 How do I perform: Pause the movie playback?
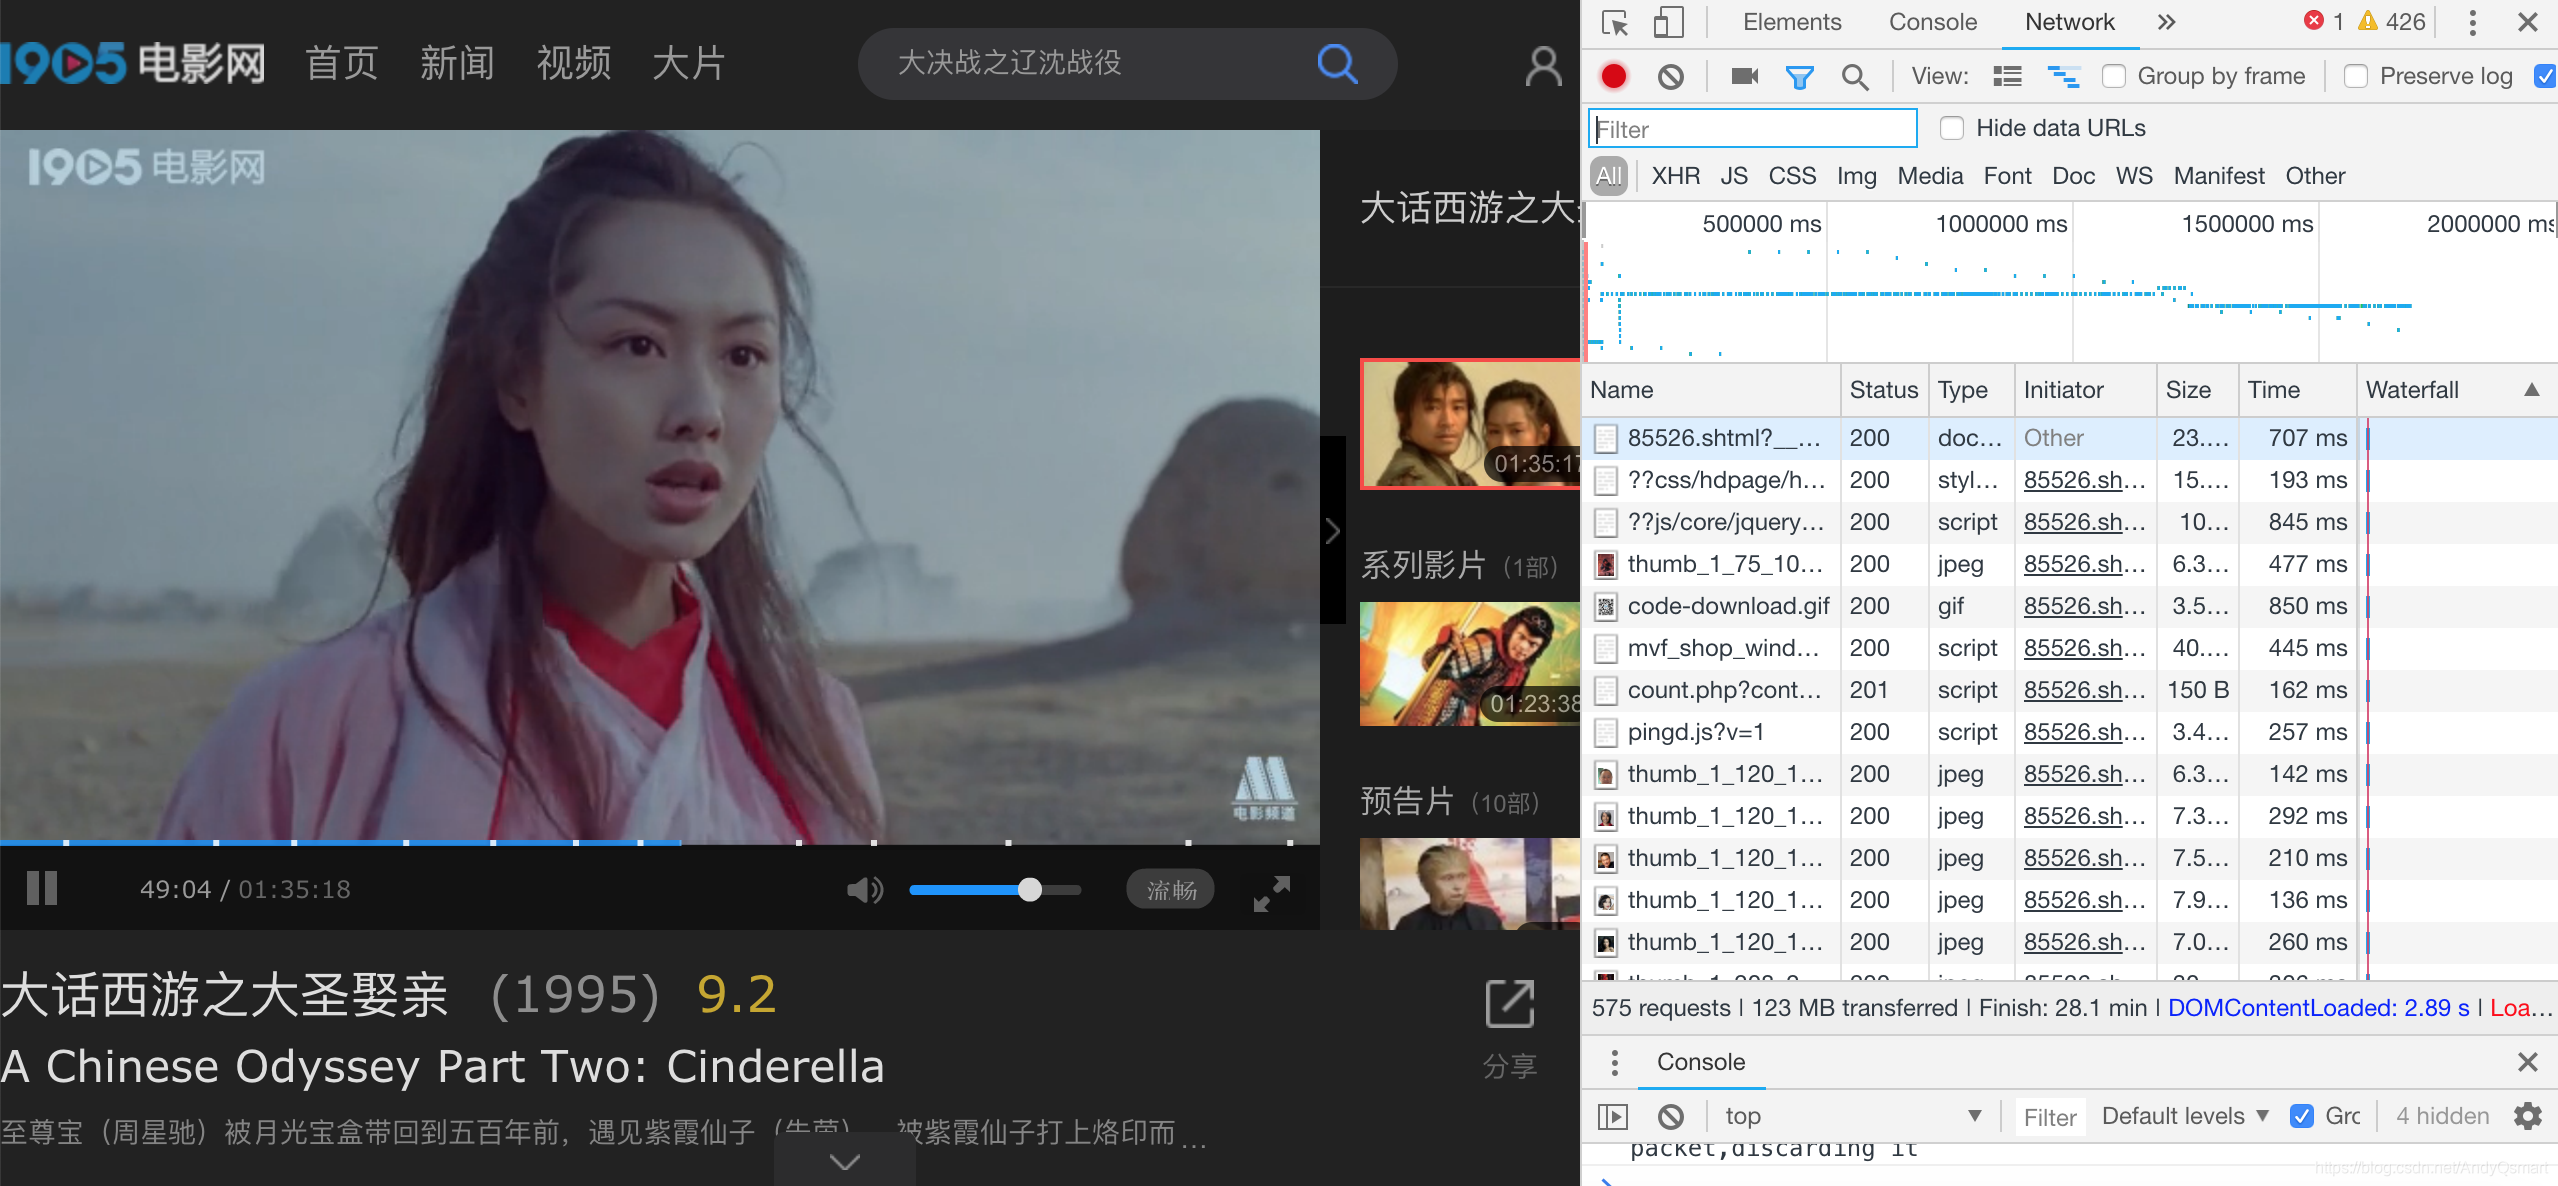coord(42,889)
